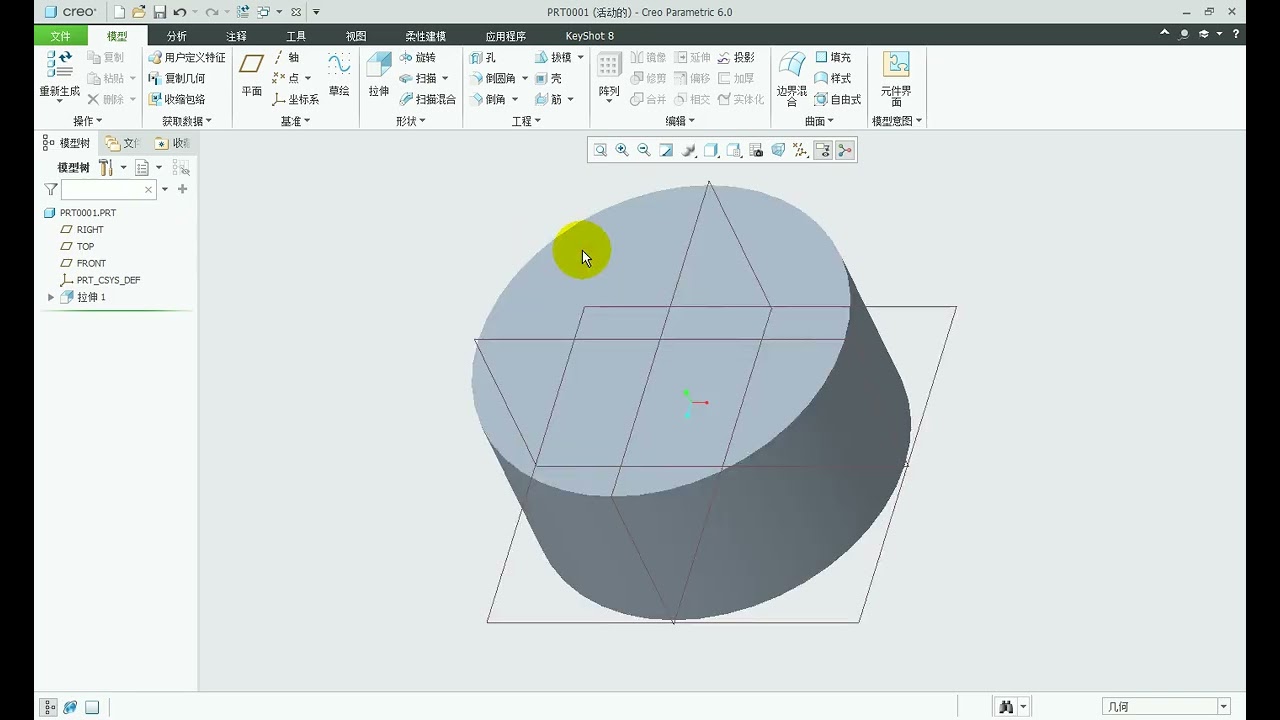Open the 分析 ribbon tab

pos(177,36)
